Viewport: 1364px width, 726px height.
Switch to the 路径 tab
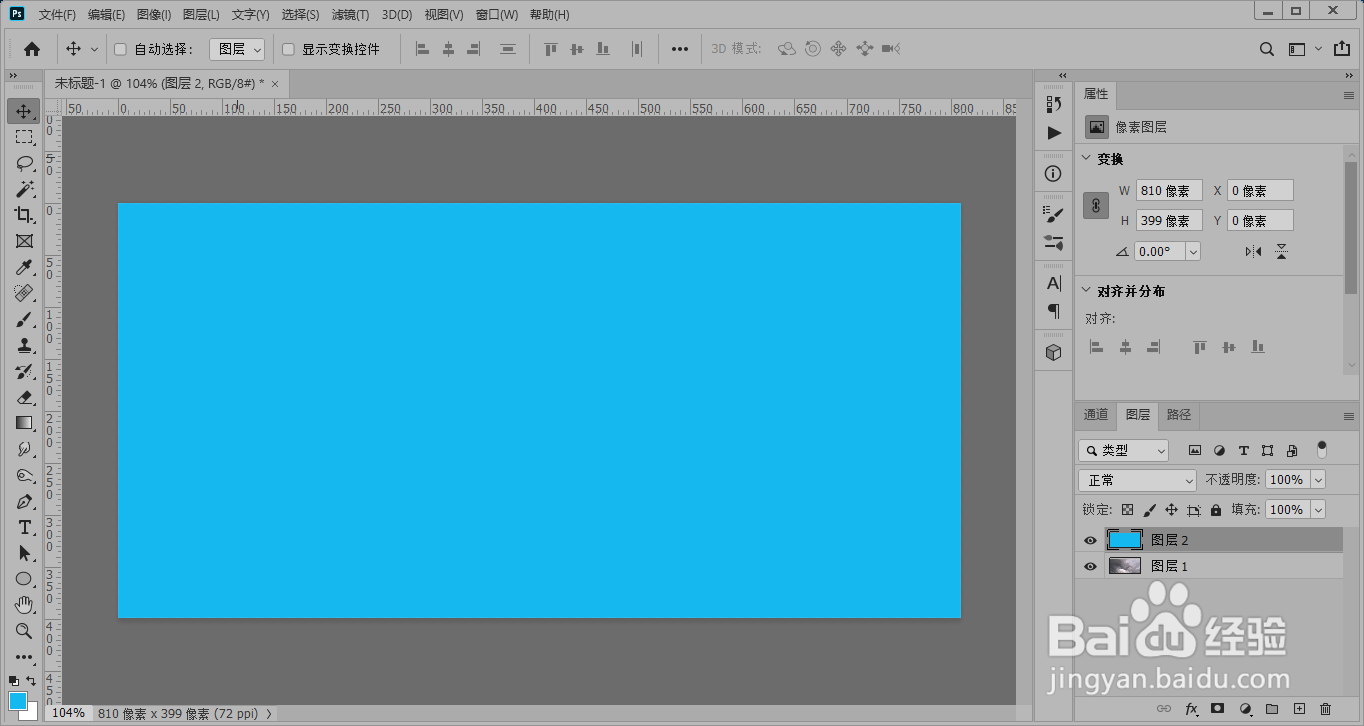pyautogui.click(x=1179, y=414)
